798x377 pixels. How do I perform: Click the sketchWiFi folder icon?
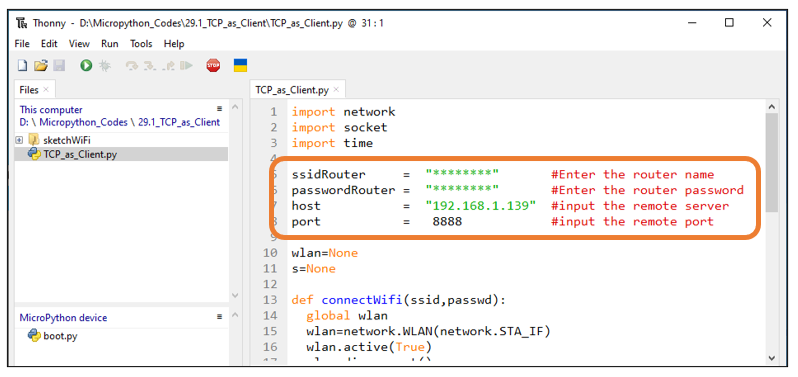pyautogui.click(x=34, y=140)
